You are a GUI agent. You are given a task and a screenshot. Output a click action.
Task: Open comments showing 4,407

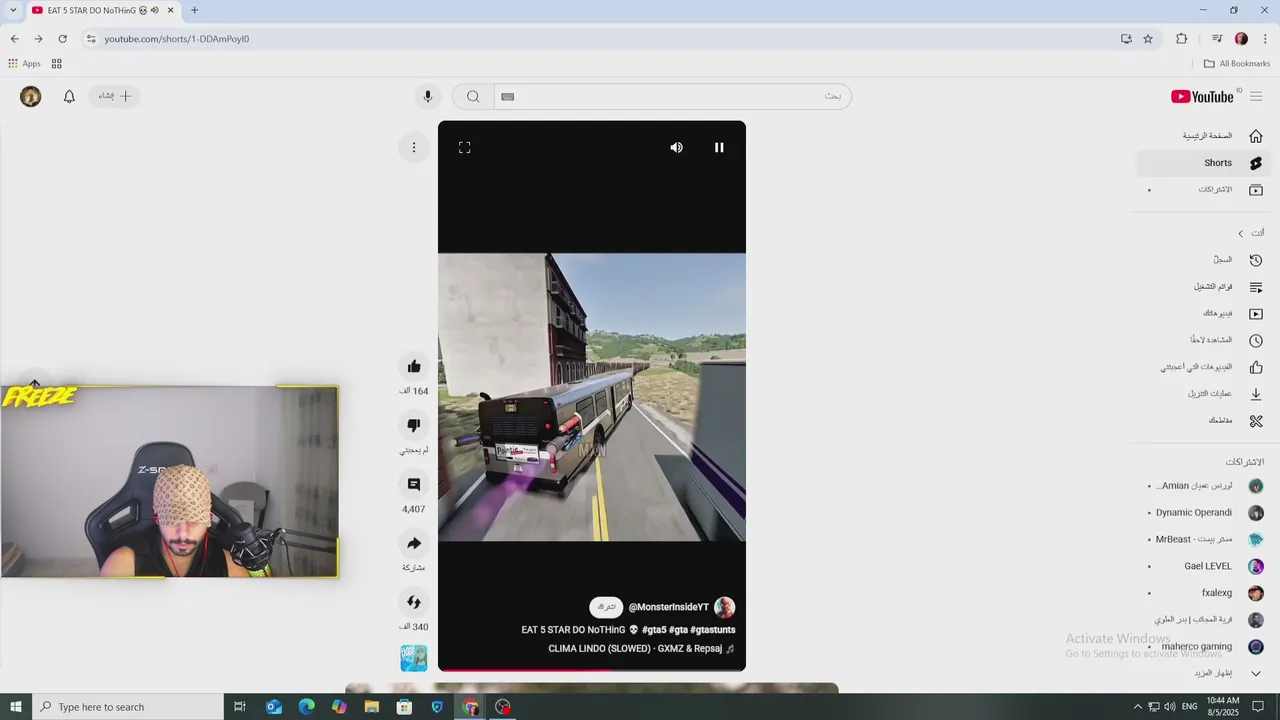click(414, 484)
